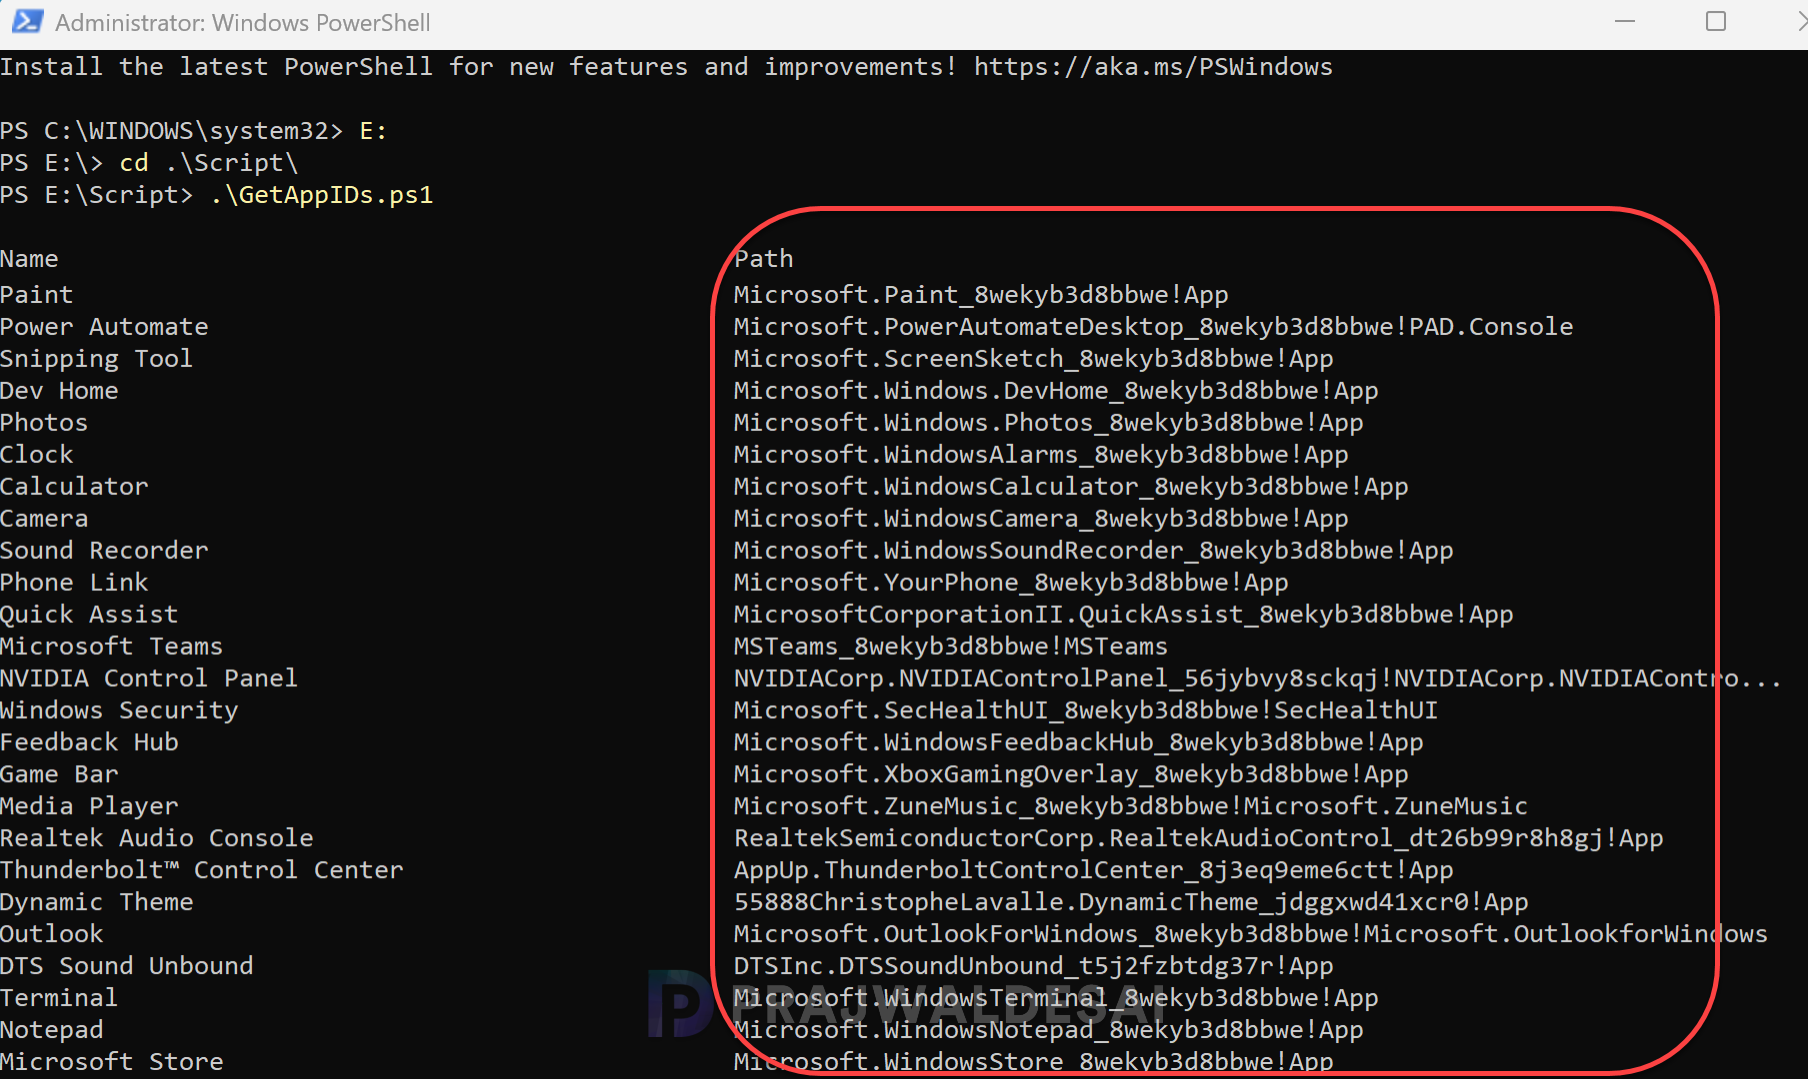Select the Windows Security name entry
Viewport: 1808px width, 1079px height.
pos(119,711)
